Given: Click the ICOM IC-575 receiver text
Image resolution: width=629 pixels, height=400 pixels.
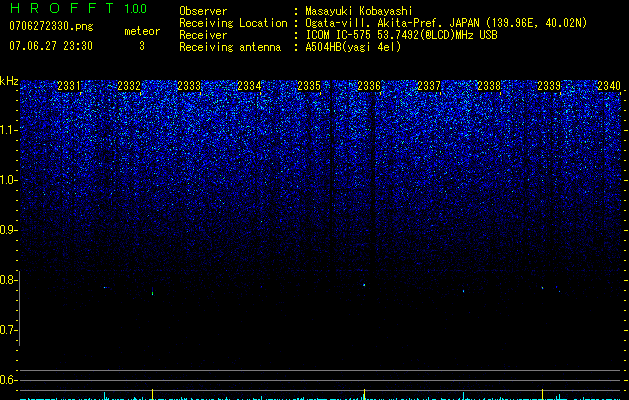Looking at the screenshot, I should 401,35.
